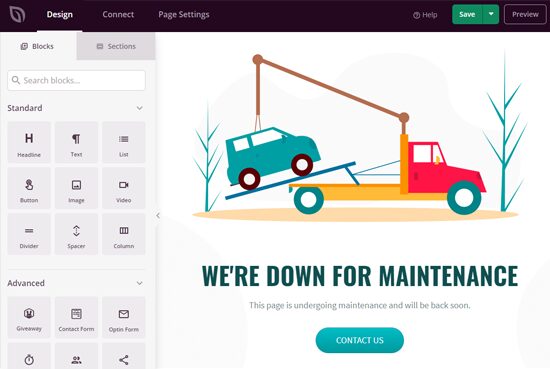Insert an Image block

click(x=76, y=188)
